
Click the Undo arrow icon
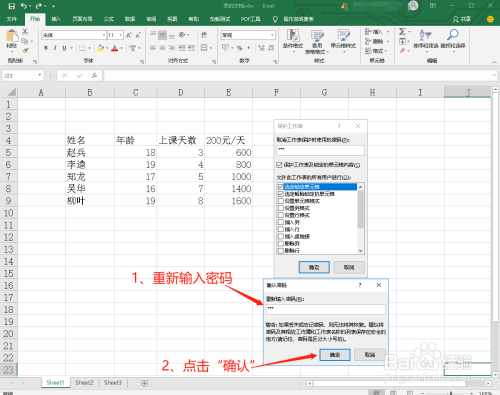24,6
